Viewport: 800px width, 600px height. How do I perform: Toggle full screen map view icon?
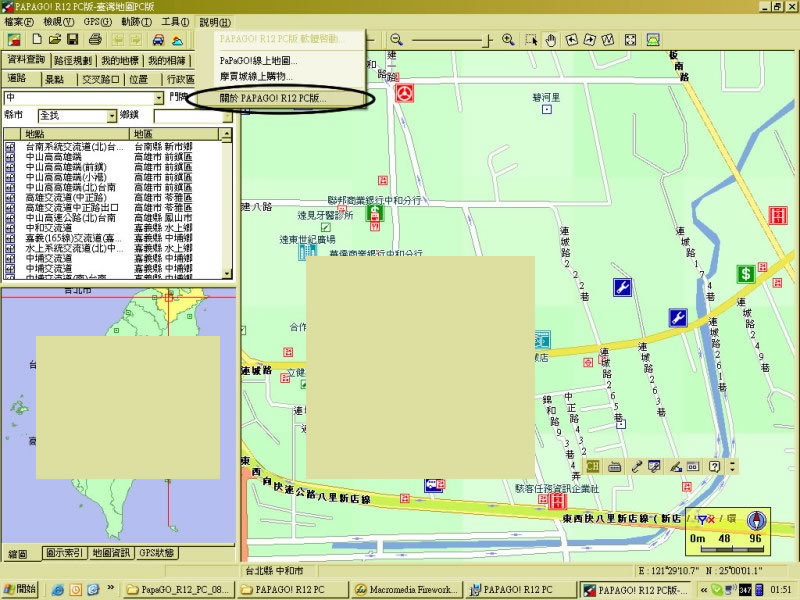click(631, 40)
